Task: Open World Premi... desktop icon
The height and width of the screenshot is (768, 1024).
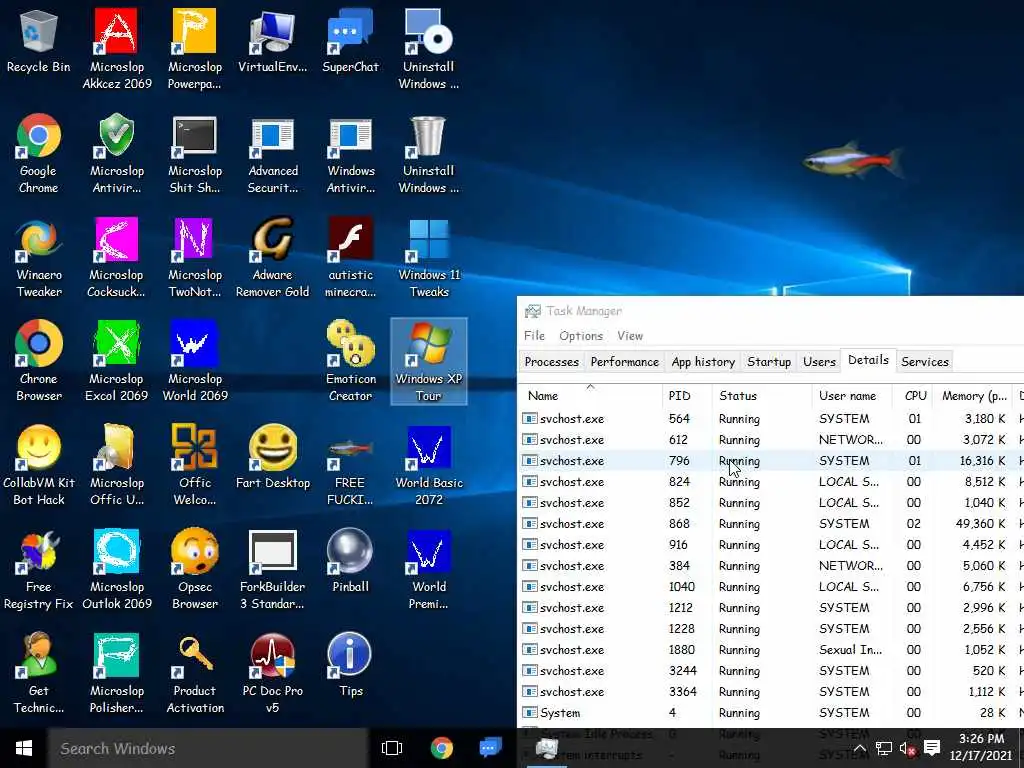Action: click(x=429, y=569)
